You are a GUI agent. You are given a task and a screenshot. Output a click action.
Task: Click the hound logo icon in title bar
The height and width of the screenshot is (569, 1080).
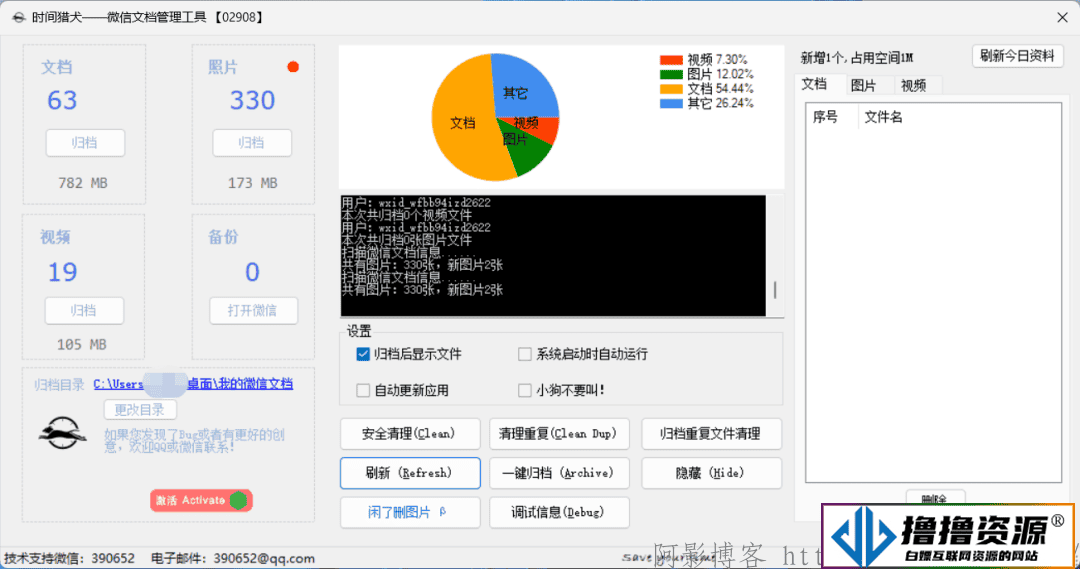point(19,17)
